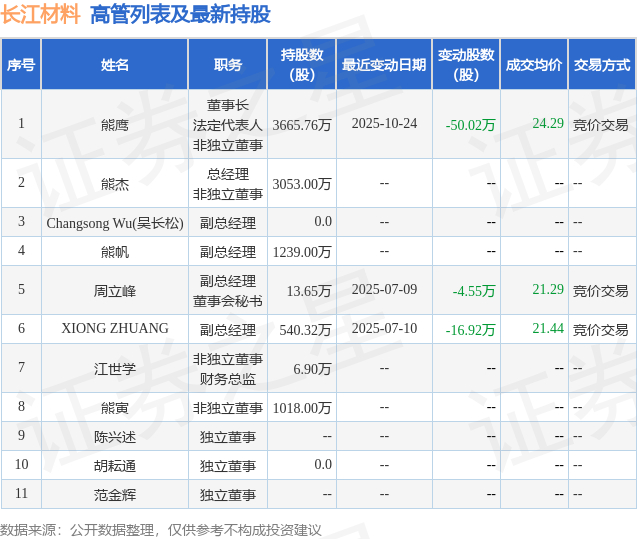Click the 序号 column header

21,65
